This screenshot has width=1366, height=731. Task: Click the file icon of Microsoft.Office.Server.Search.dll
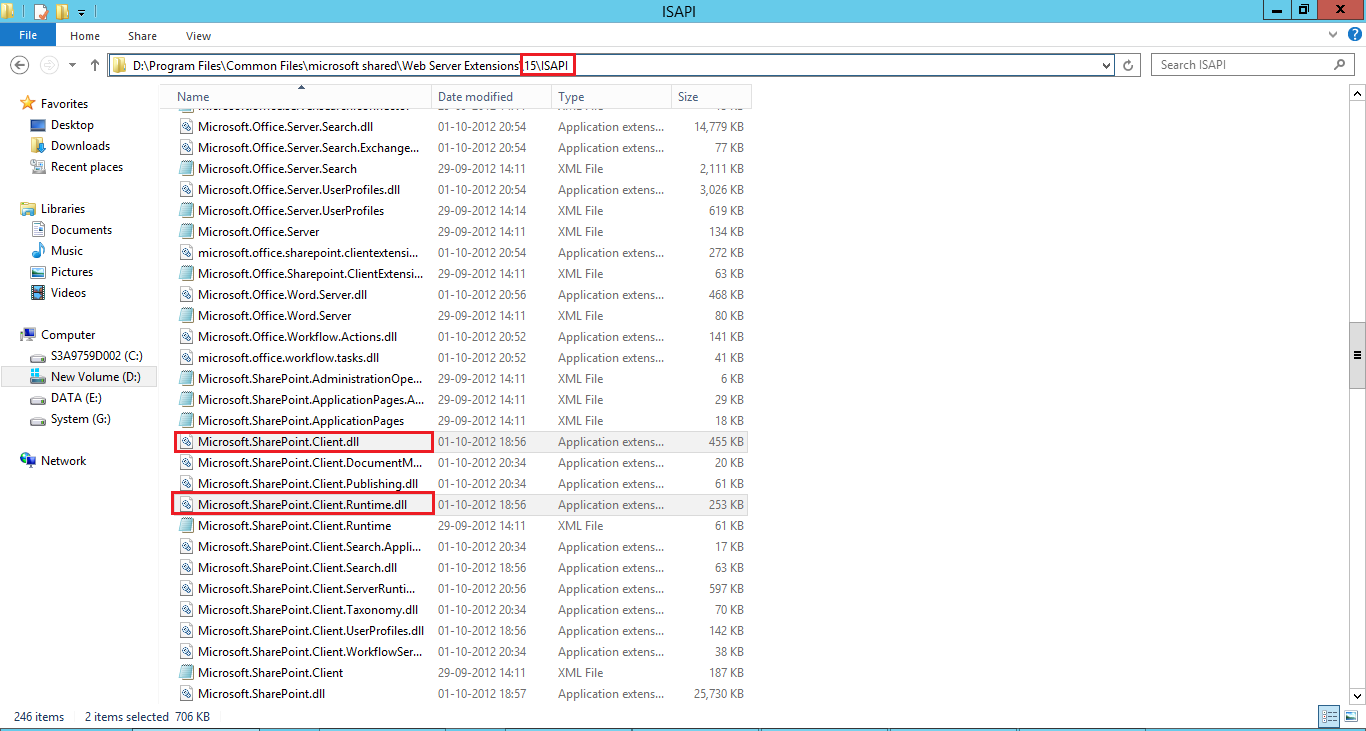[186, 127]
